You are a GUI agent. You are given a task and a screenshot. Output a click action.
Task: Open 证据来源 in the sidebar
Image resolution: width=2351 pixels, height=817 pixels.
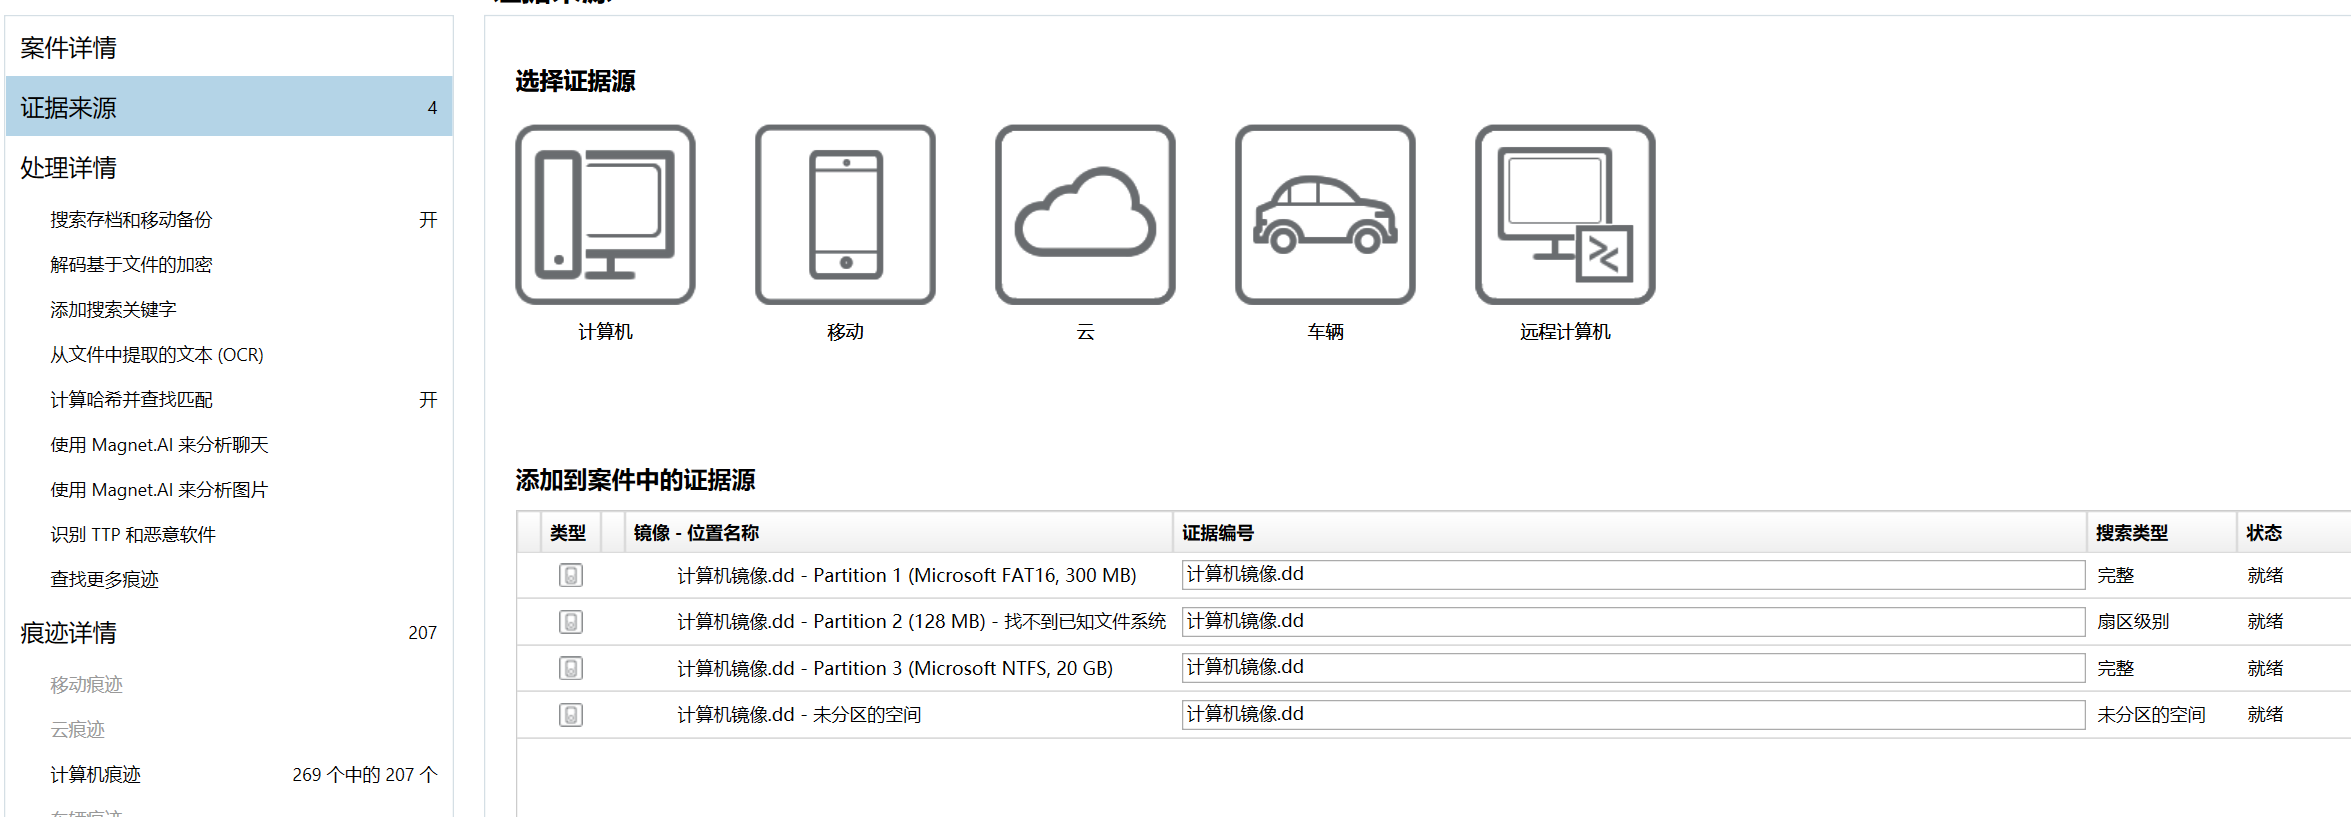click(229, 107)
